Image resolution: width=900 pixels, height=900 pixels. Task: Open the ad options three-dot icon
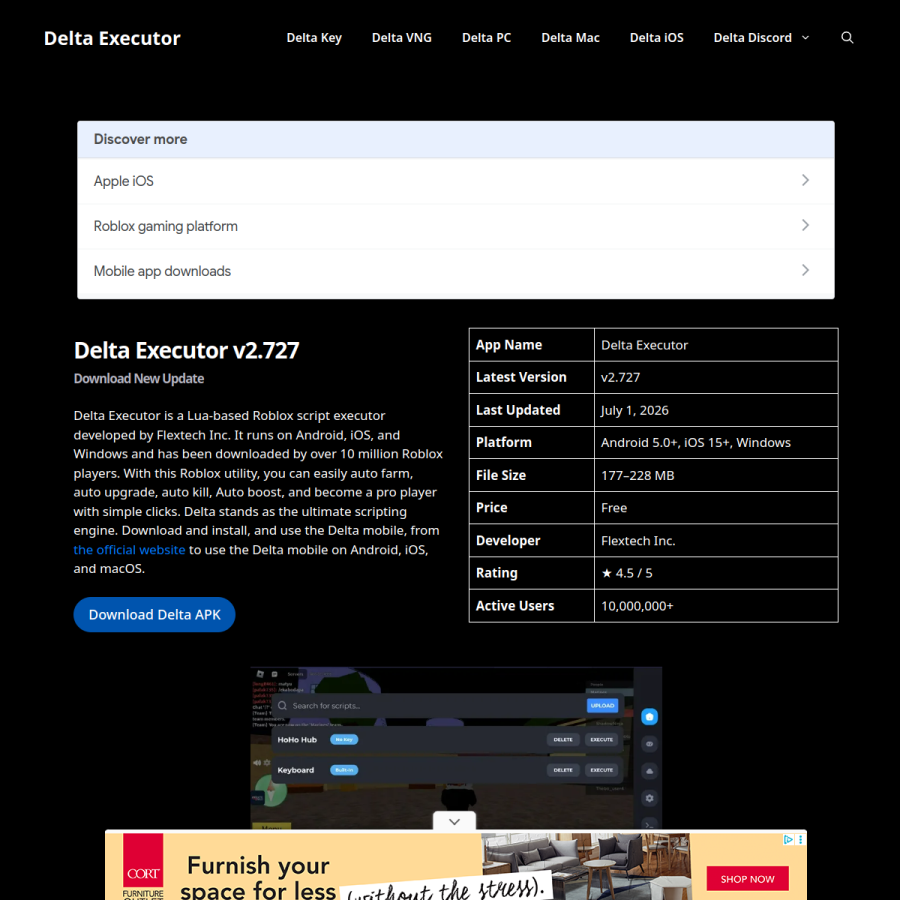800,840
